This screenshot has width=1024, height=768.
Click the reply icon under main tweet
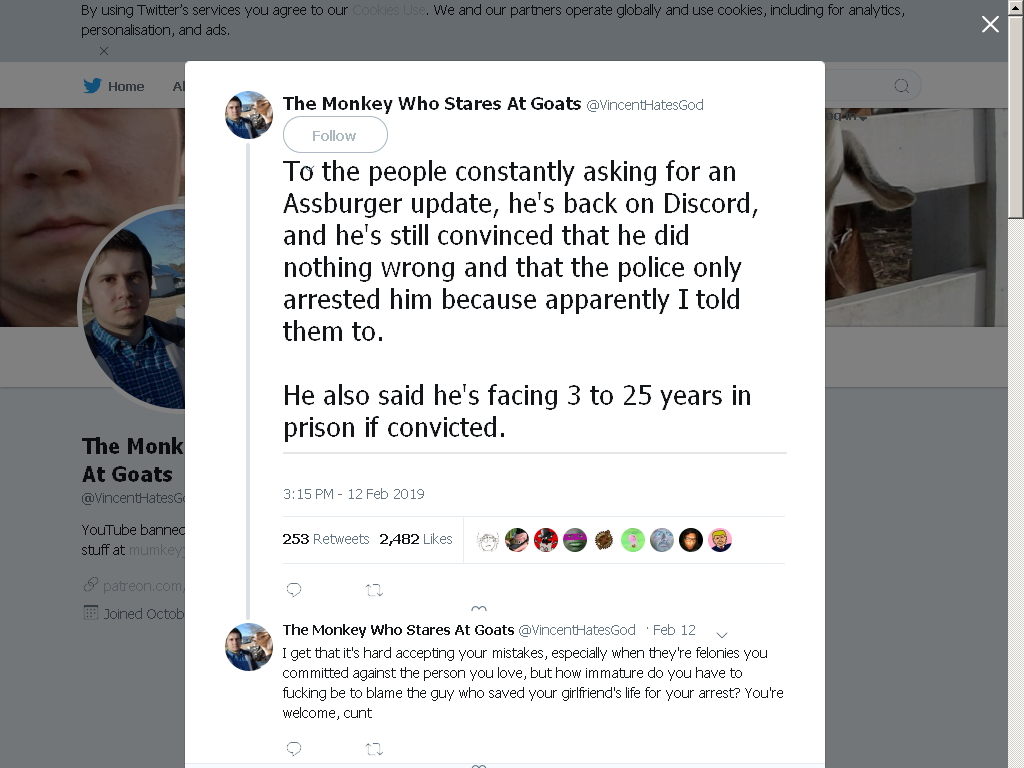point(294,590)
